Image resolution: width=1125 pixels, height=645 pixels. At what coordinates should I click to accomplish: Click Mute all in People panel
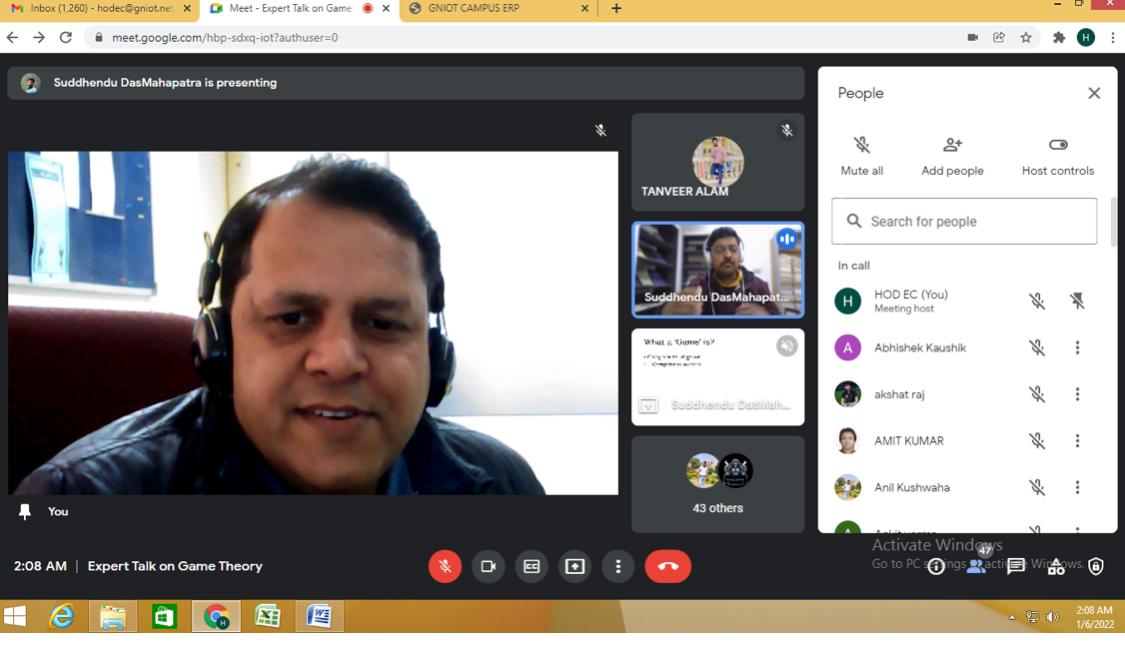click(862, 156)
